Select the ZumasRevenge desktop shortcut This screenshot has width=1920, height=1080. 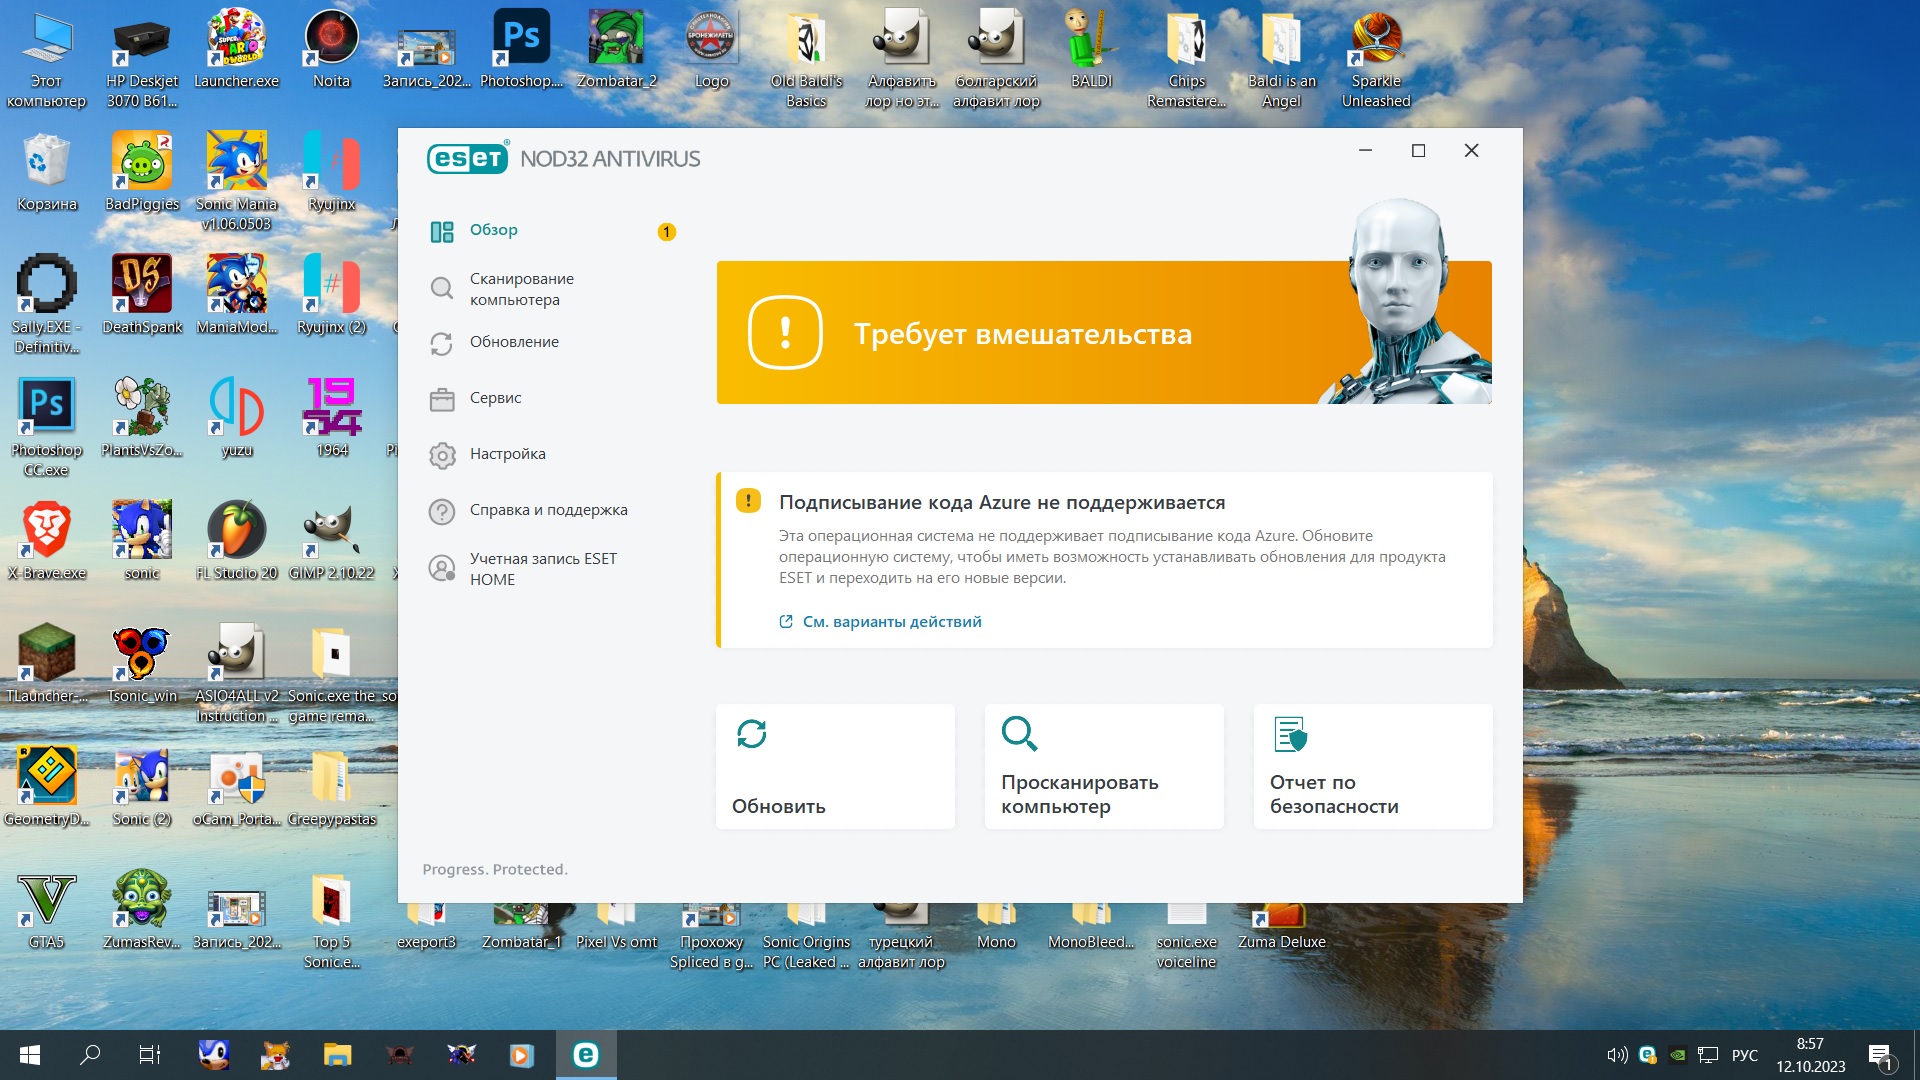point(142,910)
